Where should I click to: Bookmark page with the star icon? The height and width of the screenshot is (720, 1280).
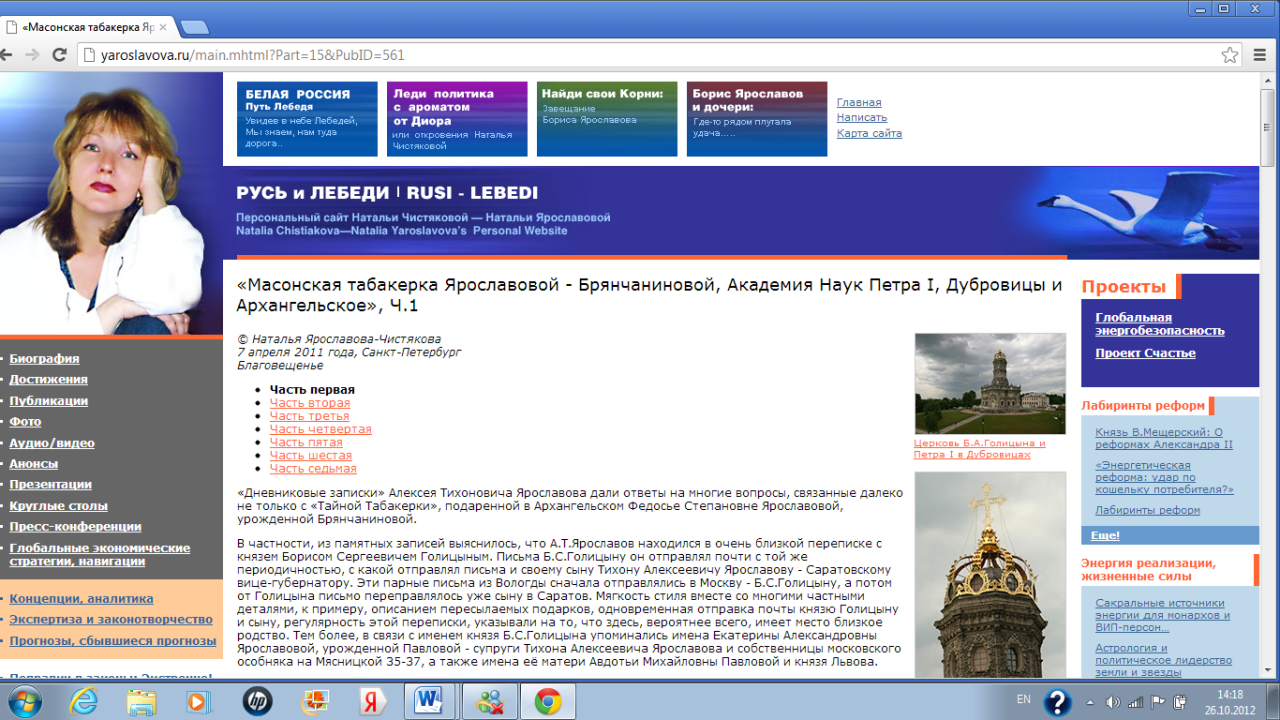coord(1230,55)
